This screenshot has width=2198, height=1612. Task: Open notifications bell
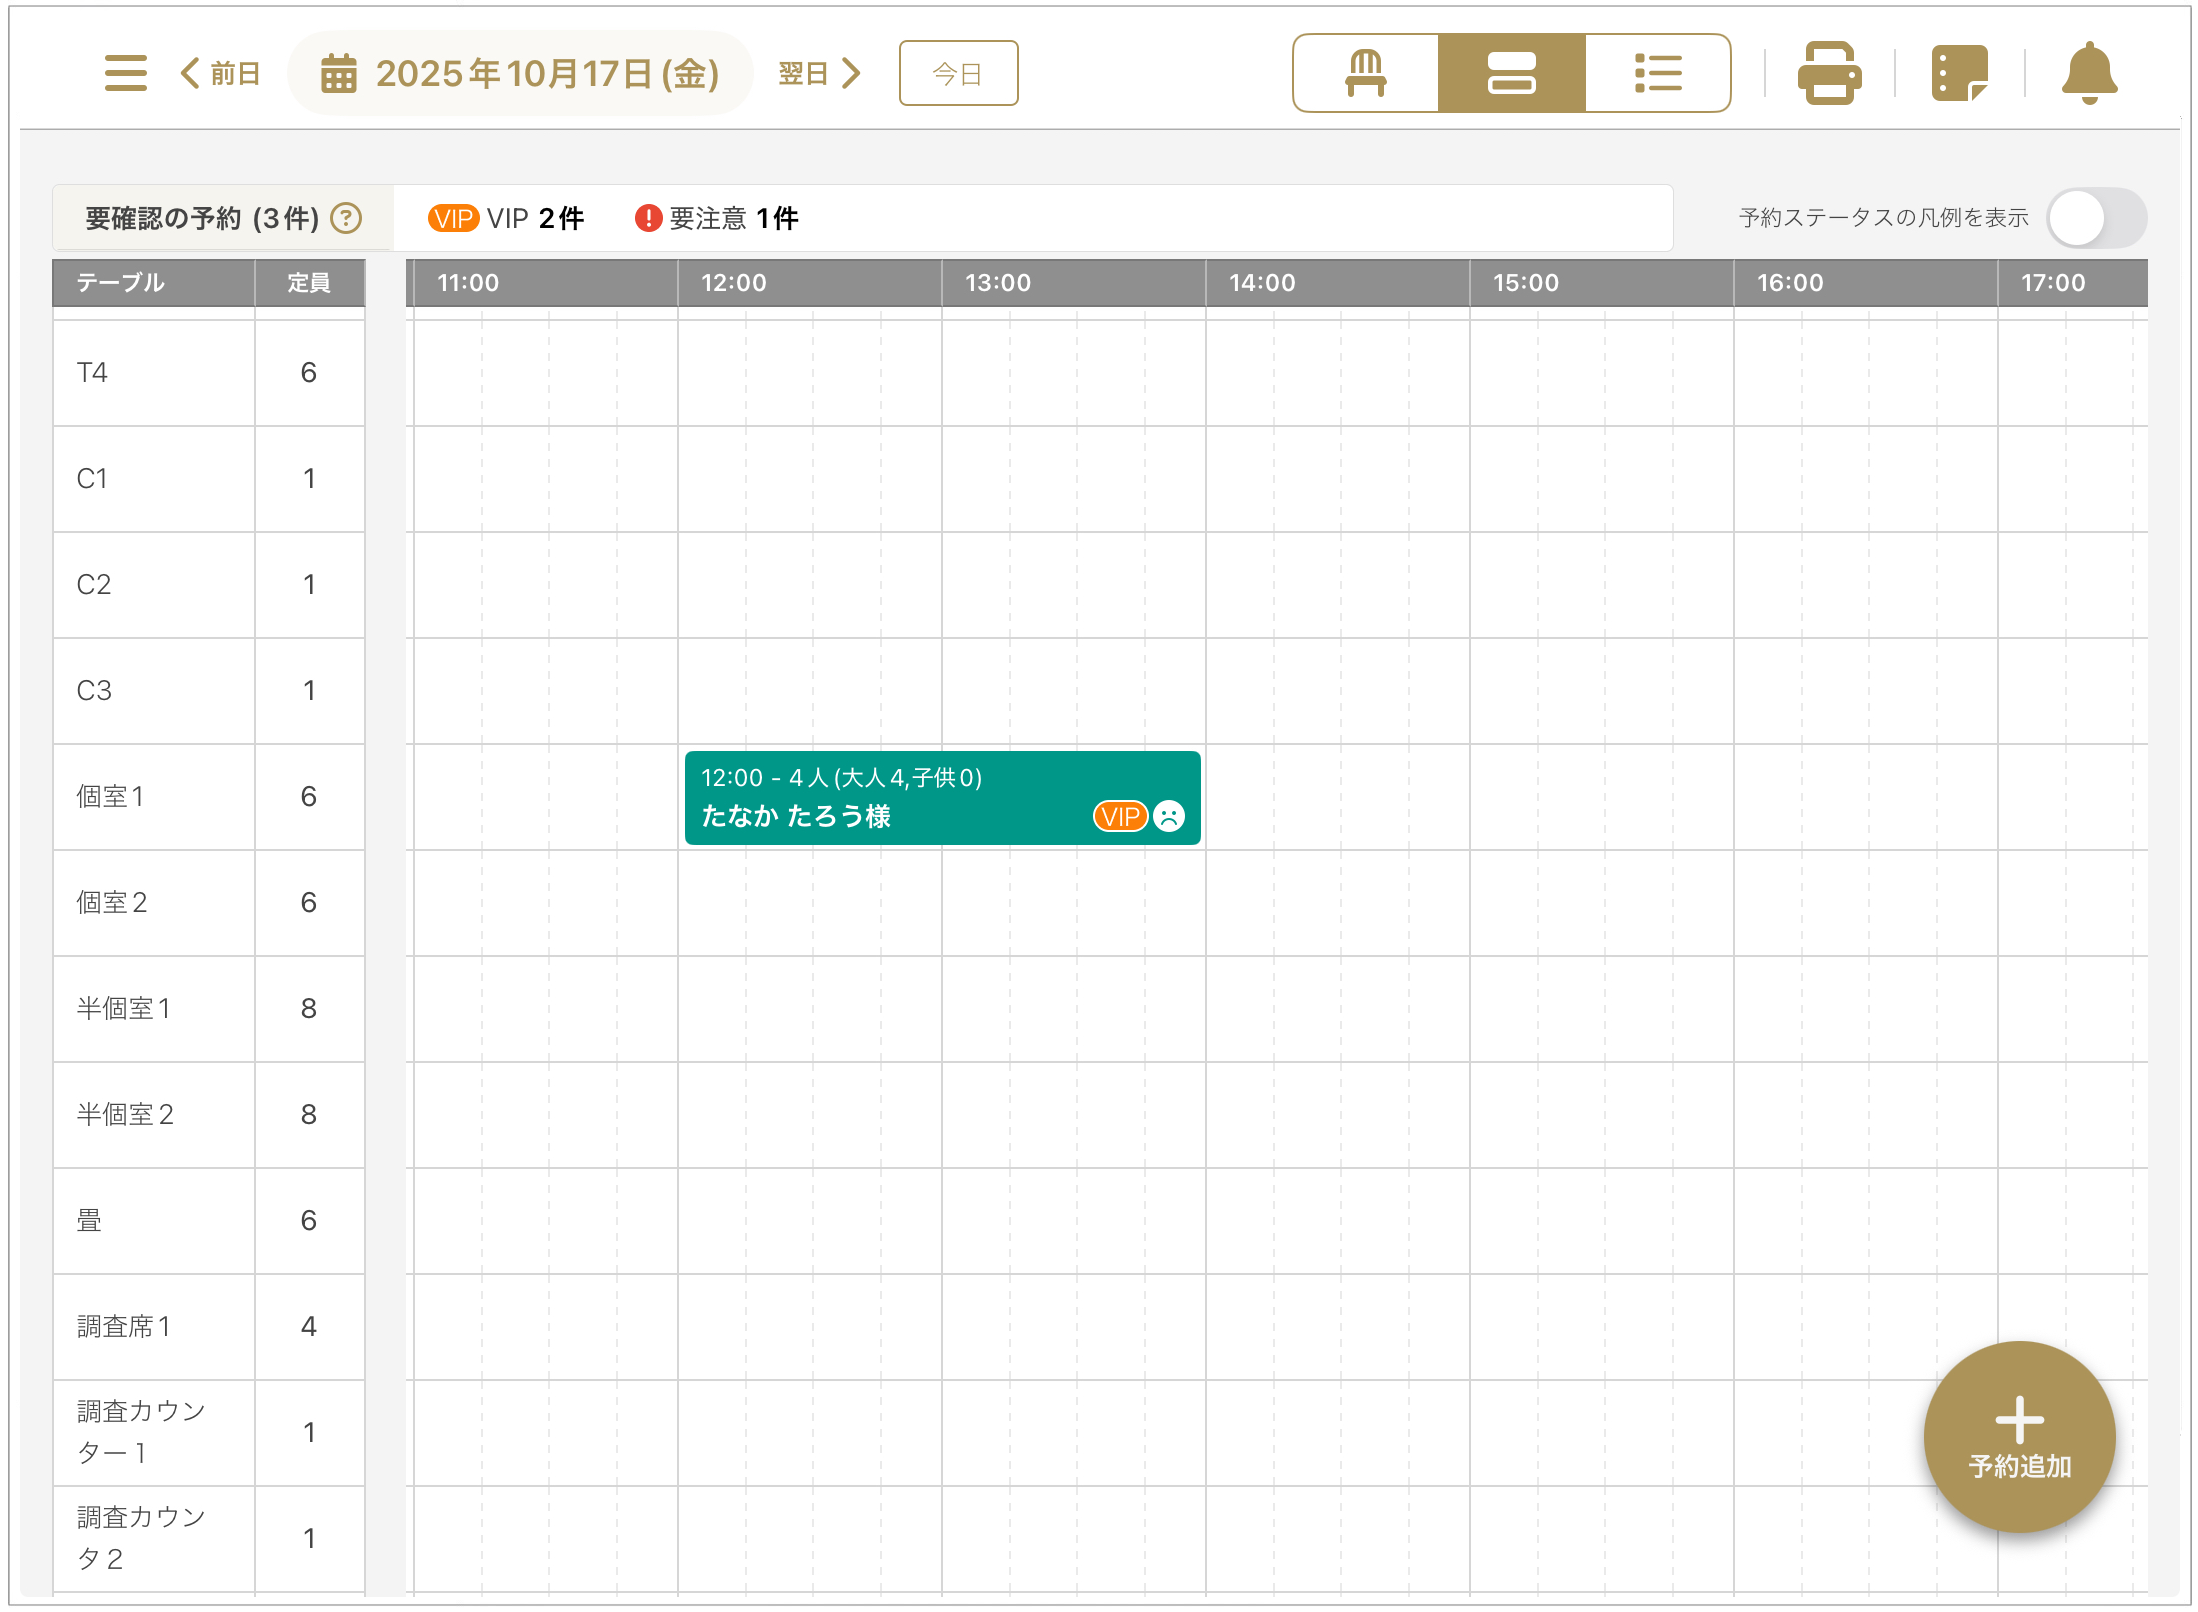click(2089, 73)
